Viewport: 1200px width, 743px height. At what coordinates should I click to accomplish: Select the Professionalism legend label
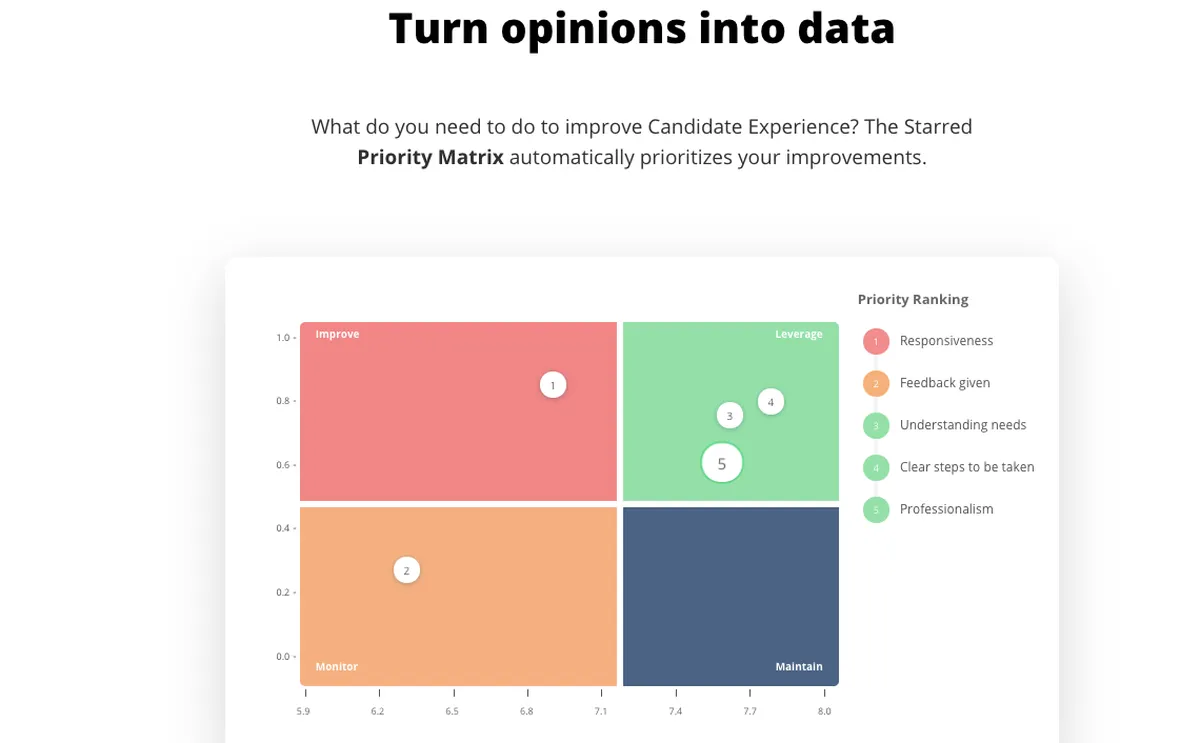tap(947, 509)
